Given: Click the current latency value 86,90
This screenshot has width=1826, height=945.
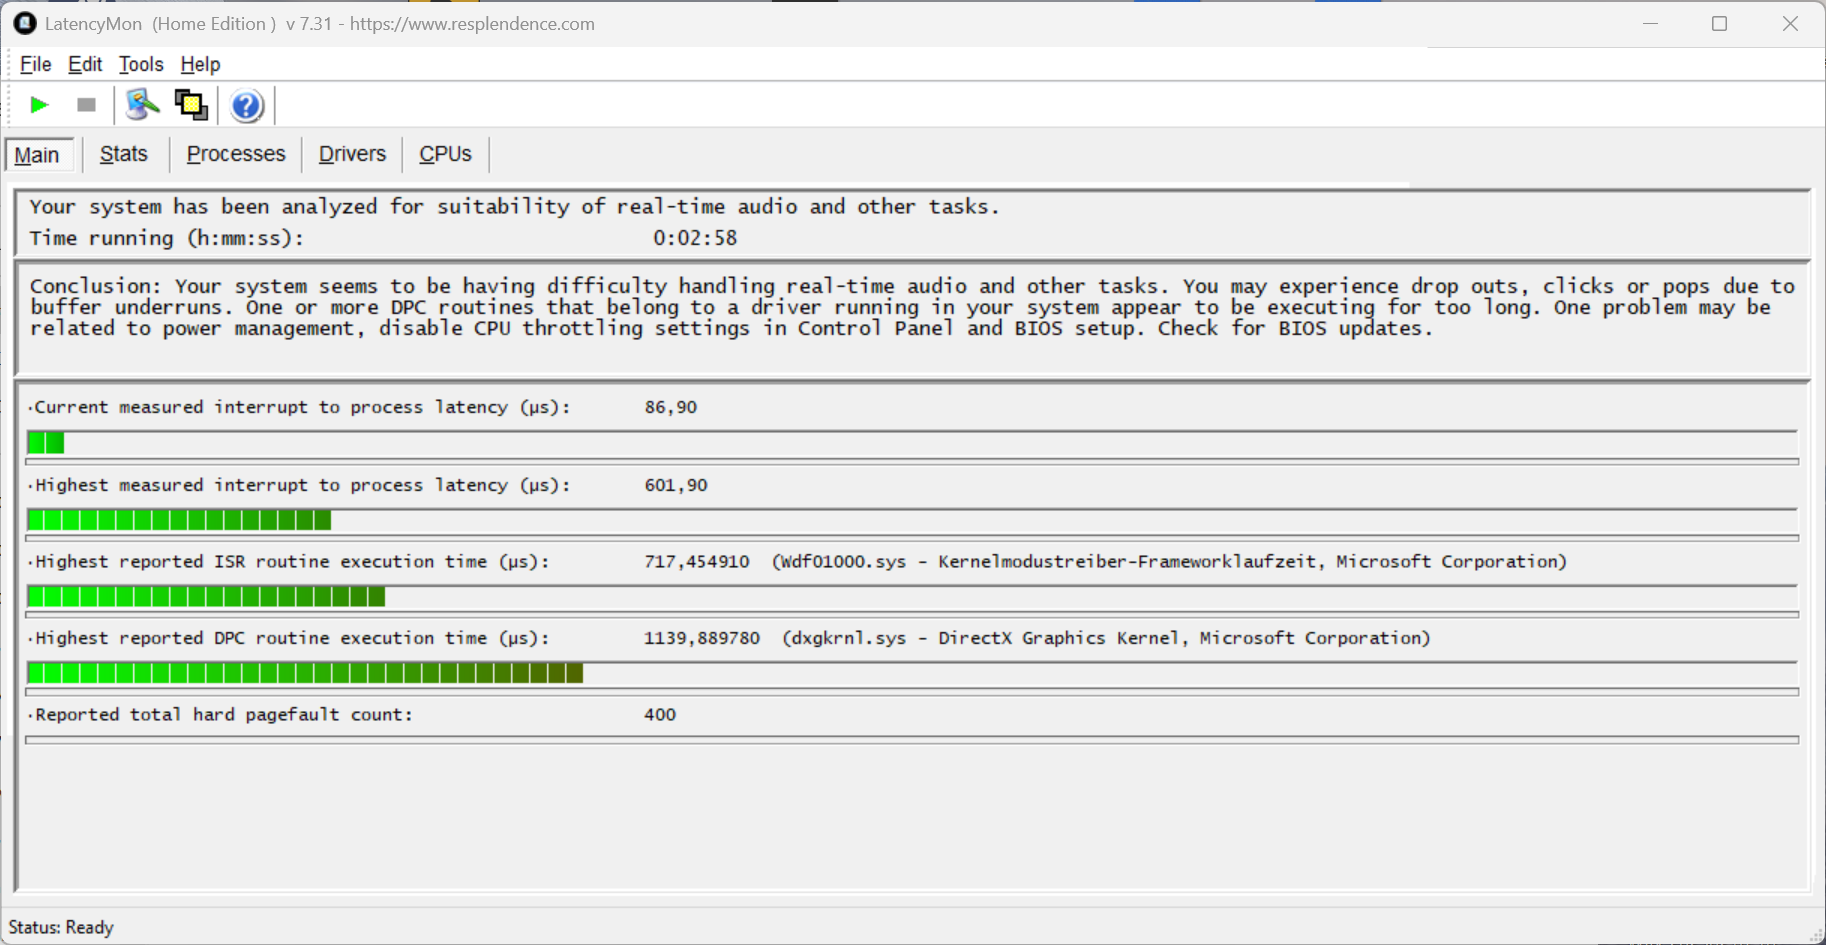Looking at the screenshot, I should tap(671, 407).
